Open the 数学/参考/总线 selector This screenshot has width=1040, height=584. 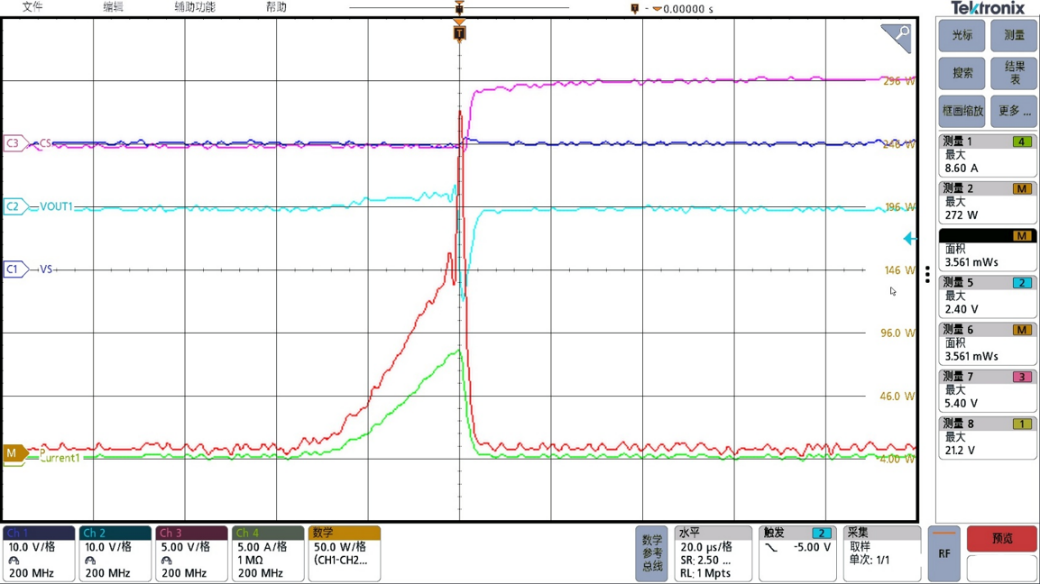(x=650, y=552)
